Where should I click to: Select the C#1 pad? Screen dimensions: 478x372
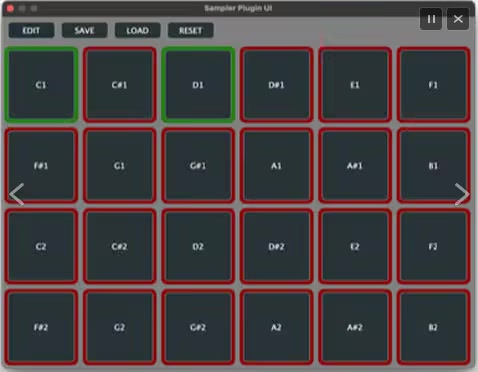(119, 85)
